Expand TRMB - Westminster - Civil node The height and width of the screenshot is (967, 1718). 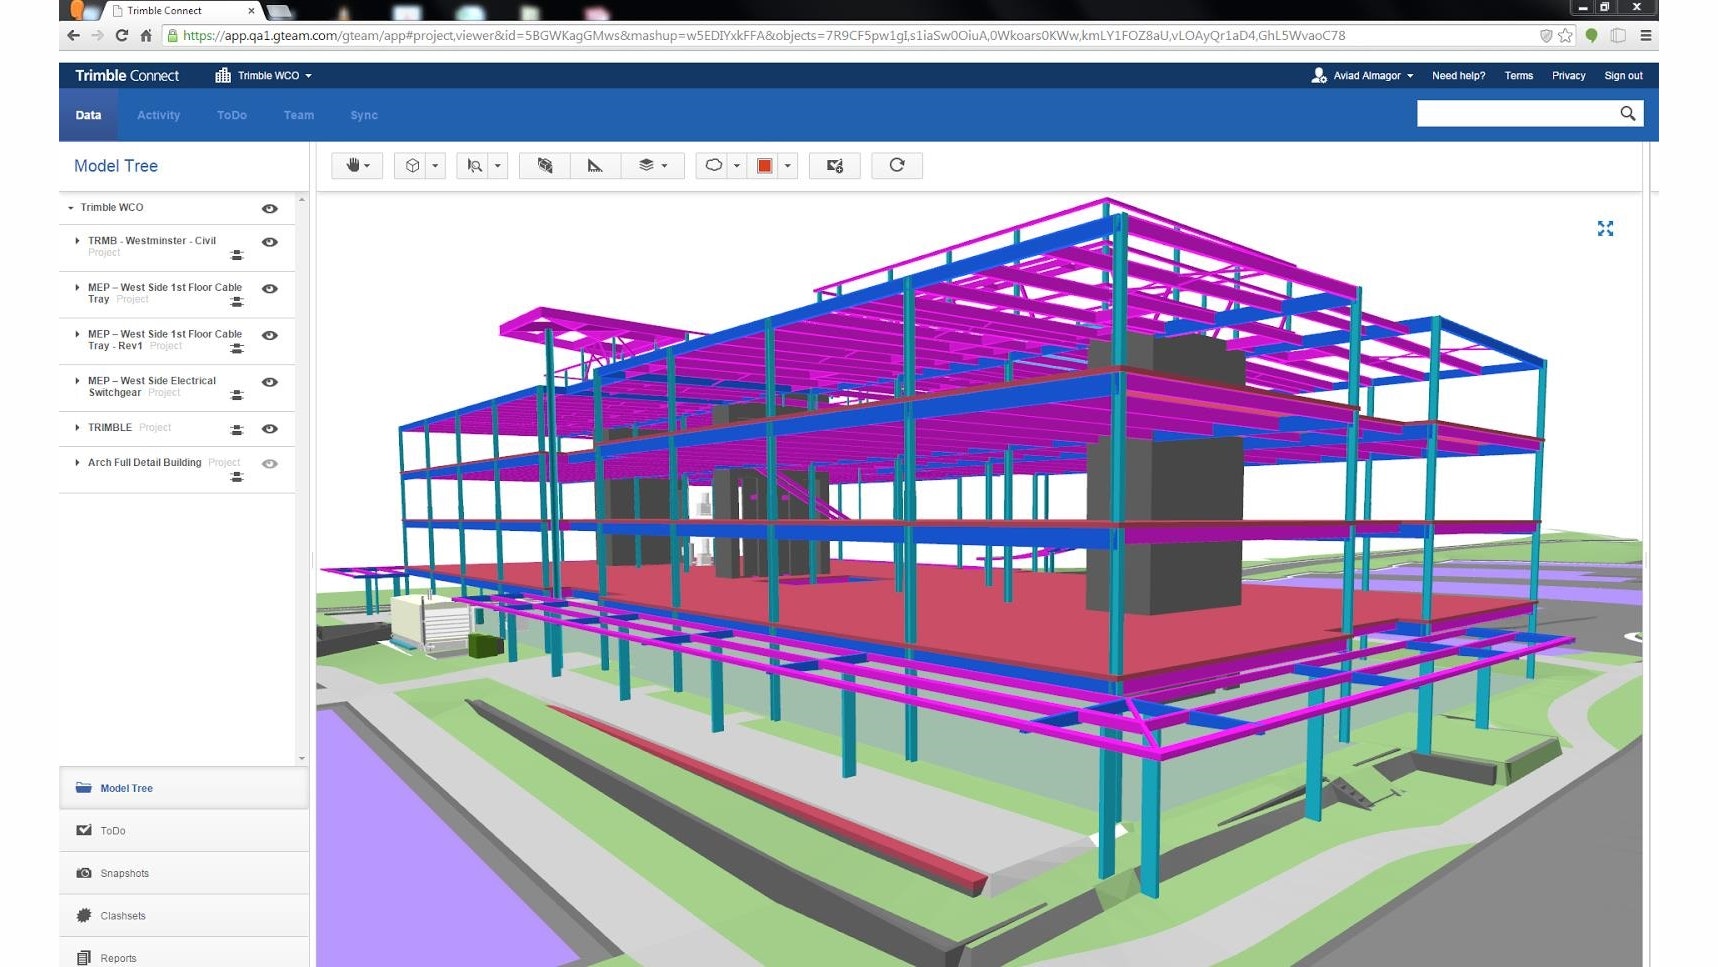tap(77, 241)
